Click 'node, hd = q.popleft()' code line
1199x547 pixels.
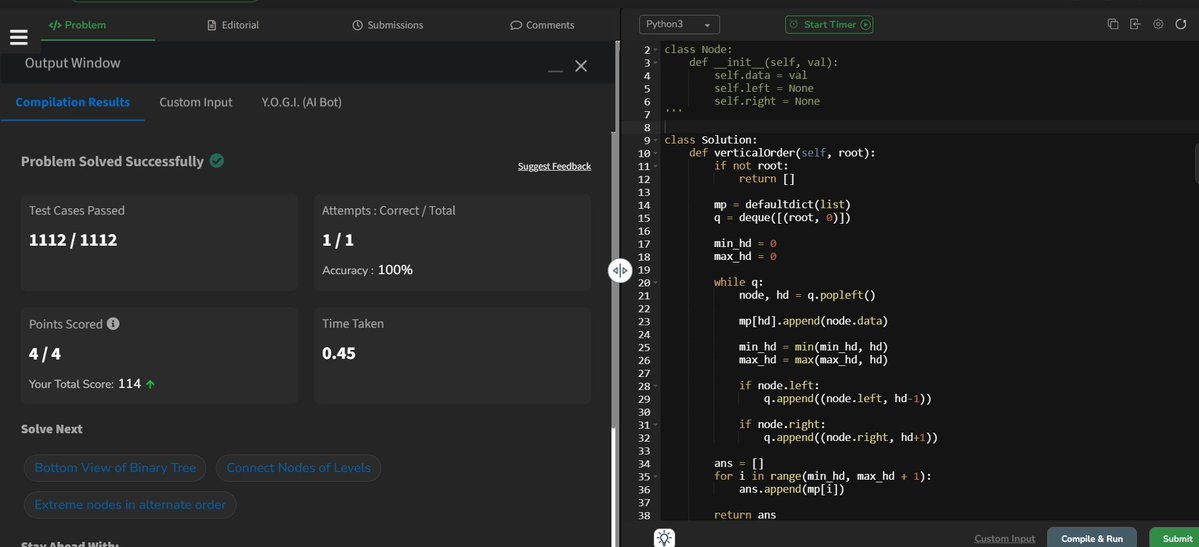[x=807, y=295]
